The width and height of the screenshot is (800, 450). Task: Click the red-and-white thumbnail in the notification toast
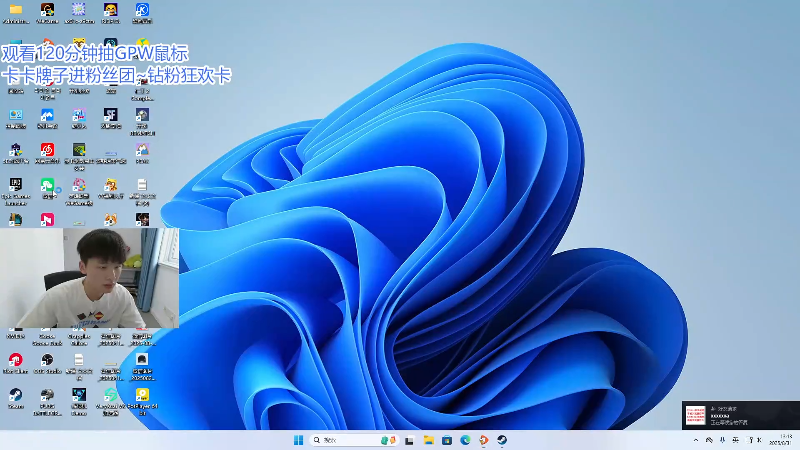(695, 415)
